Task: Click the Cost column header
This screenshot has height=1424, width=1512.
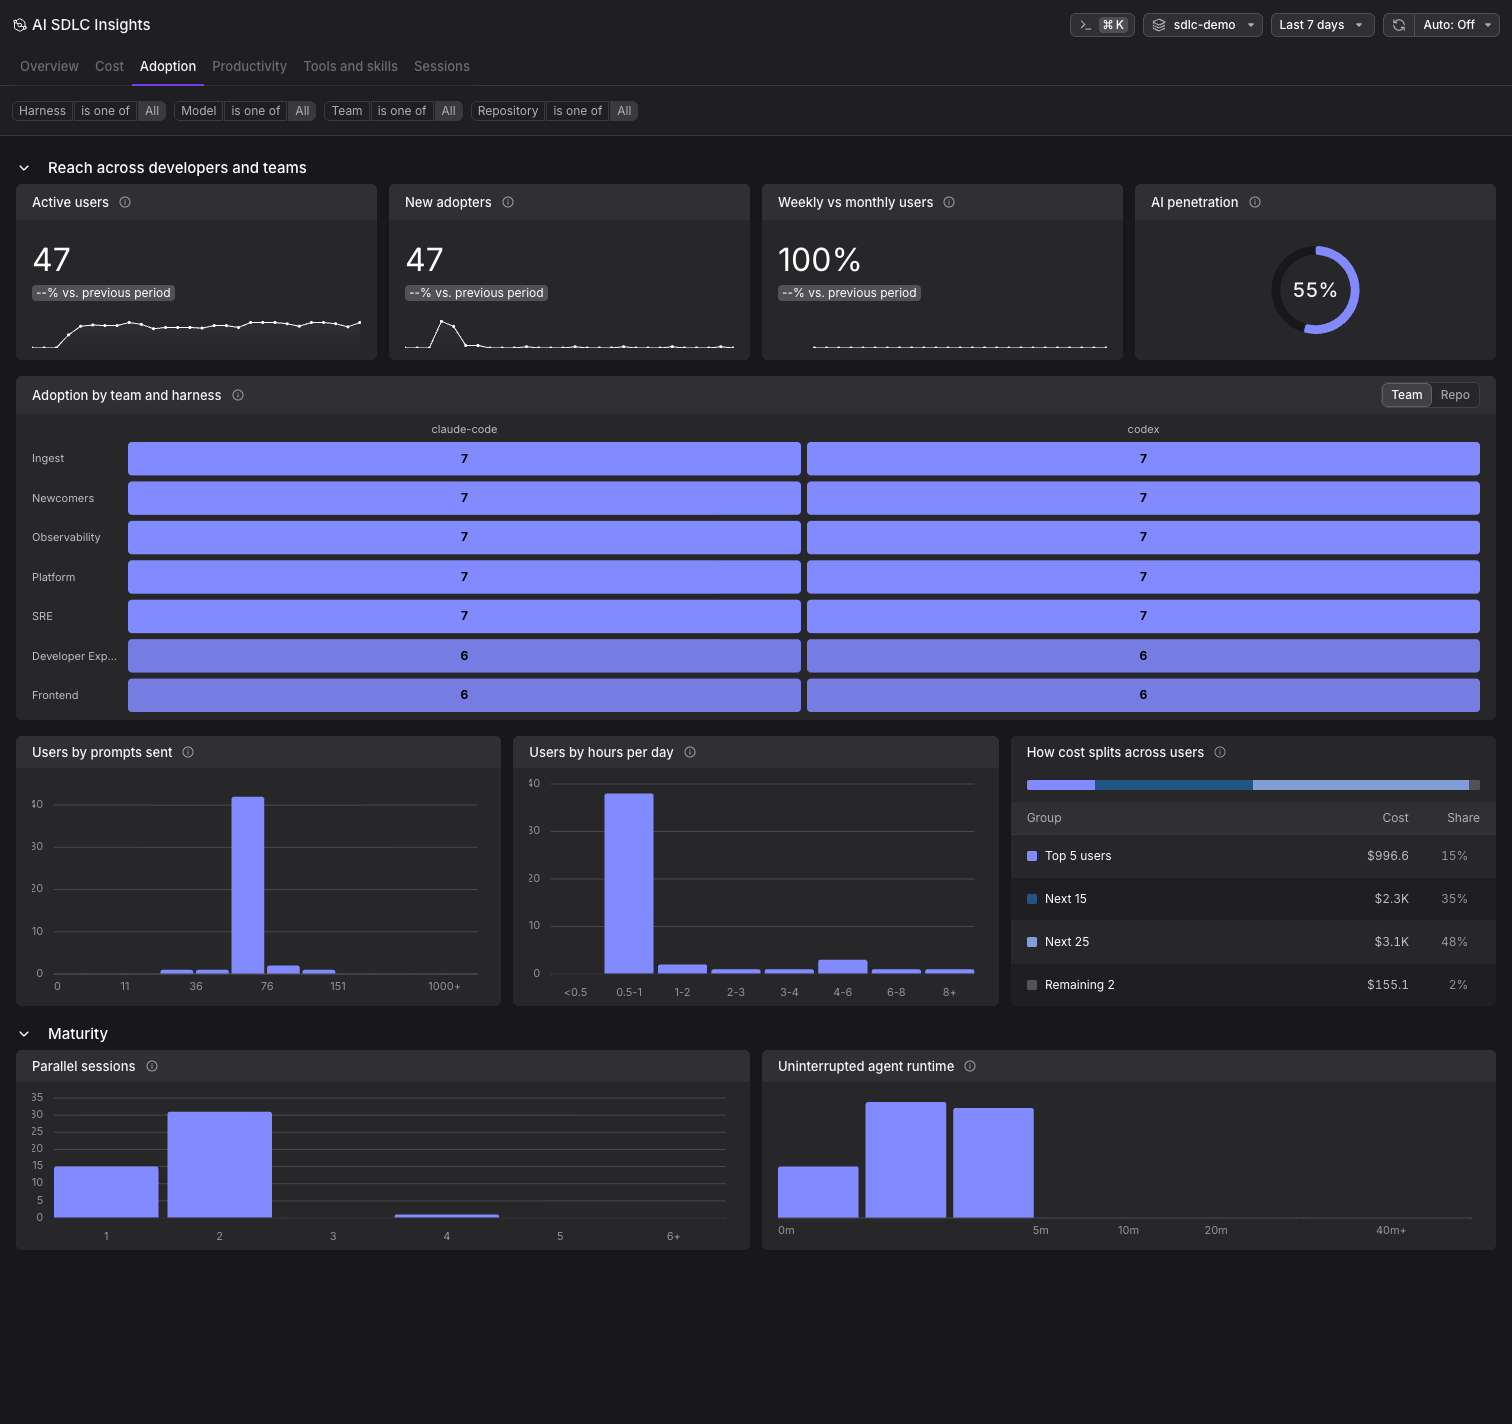Action: [x=1395, y=818]
